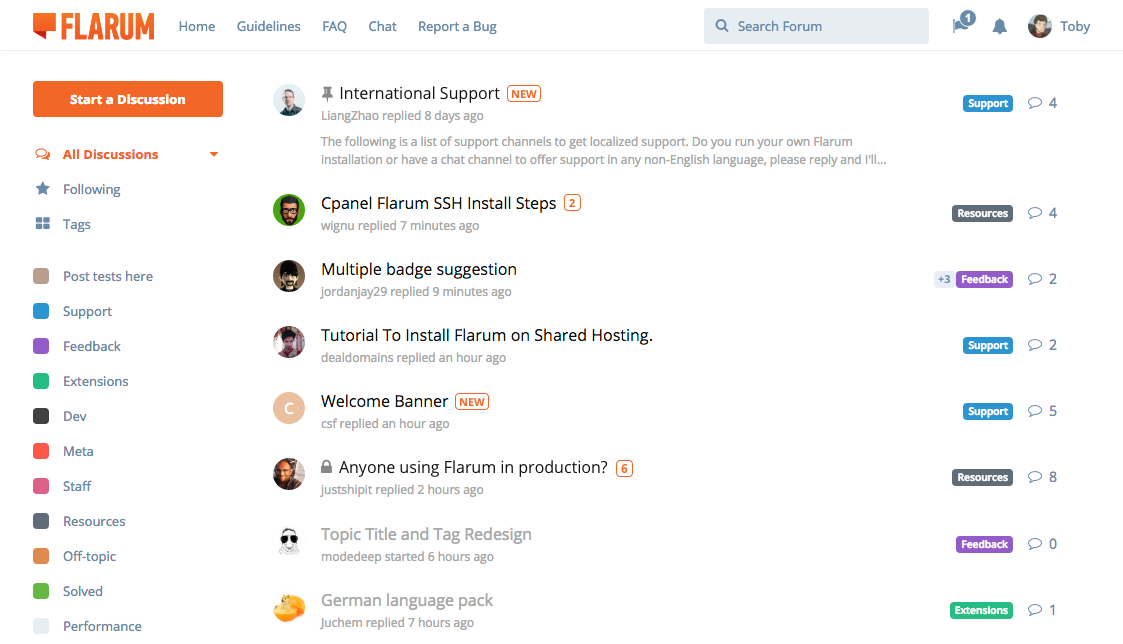The image size is (1123, 644).
Task: Click the Following star icon
Action: coord(43,188)
